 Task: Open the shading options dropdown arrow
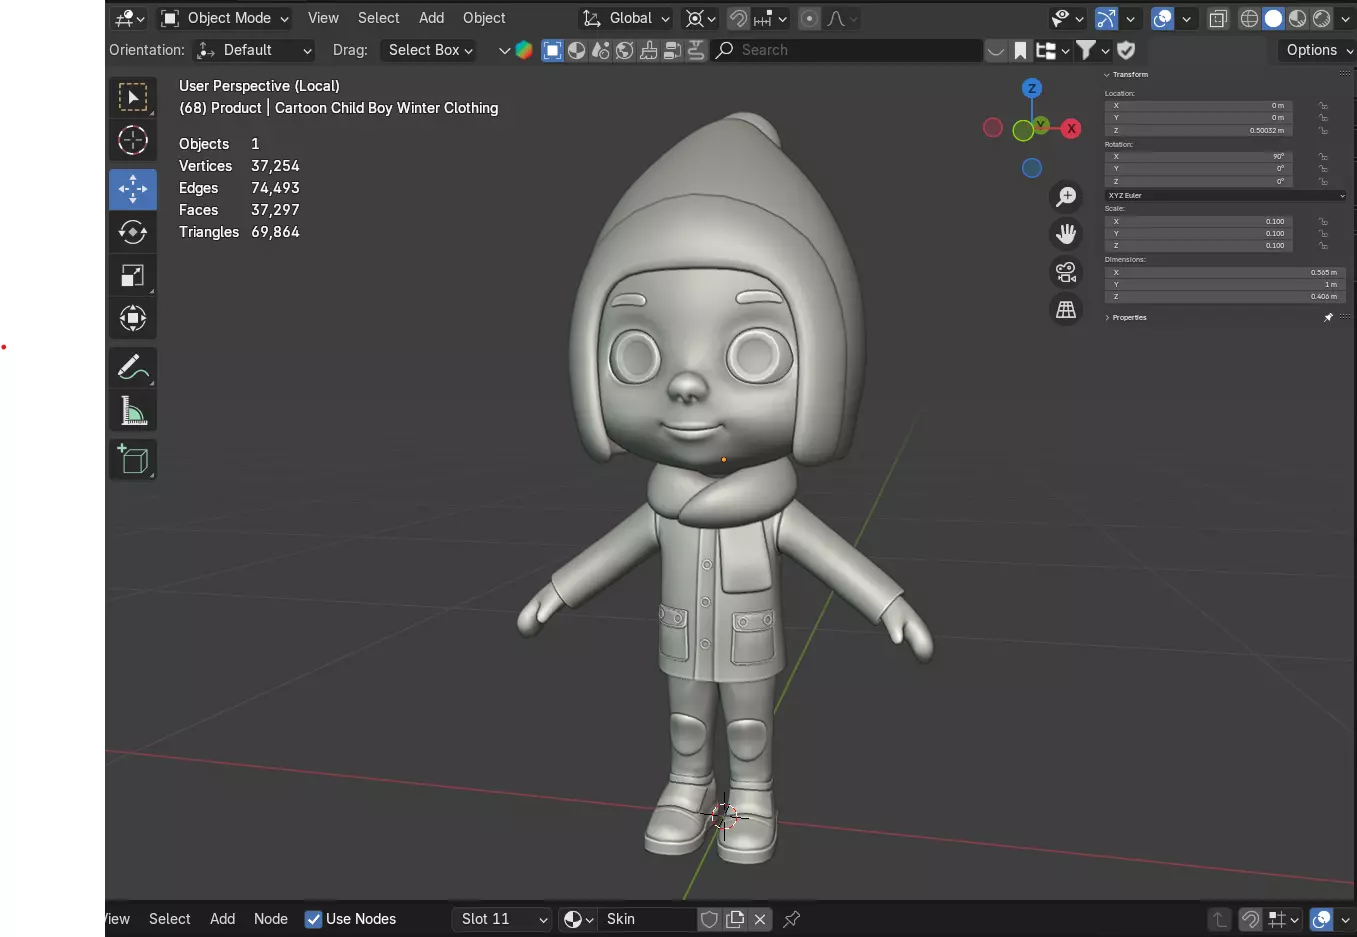pyautogui.click(x=1346, y=18)
